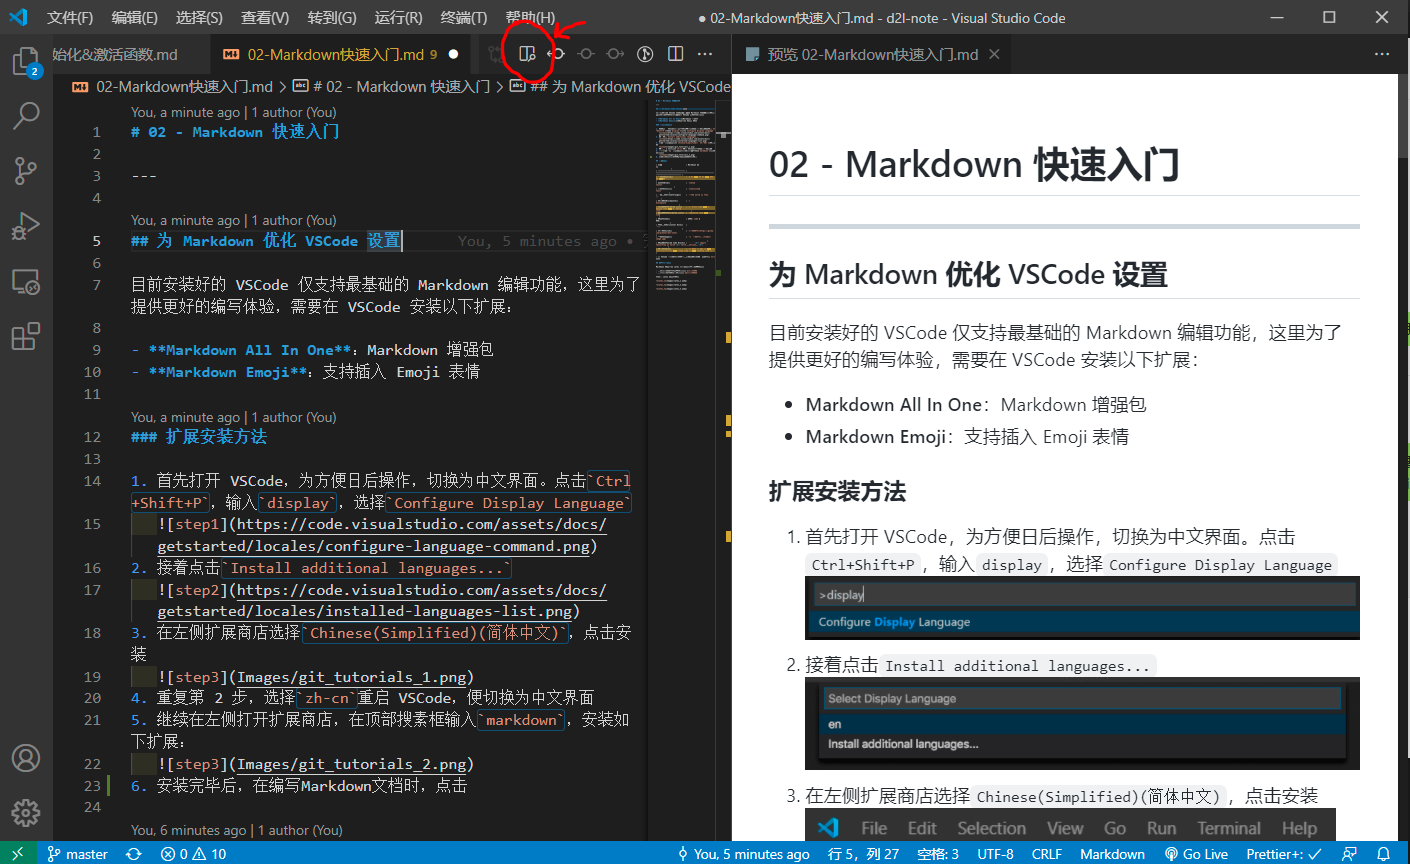Open the editor more actions menu
Viewport: 1410px width, 864px height.
(704, 54)
